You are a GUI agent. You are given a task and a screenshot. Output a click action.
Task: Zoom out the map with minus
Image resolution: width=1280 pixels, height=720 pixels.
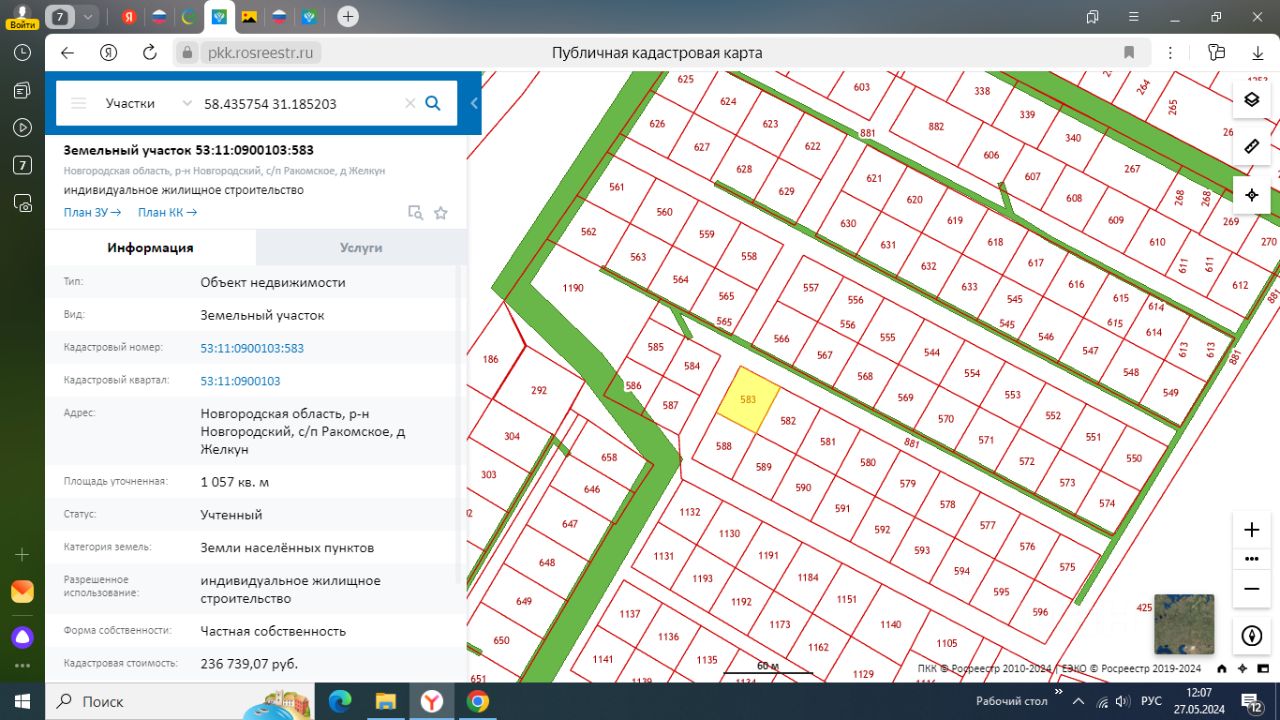pyautogui.click(x=1251, y=589)
